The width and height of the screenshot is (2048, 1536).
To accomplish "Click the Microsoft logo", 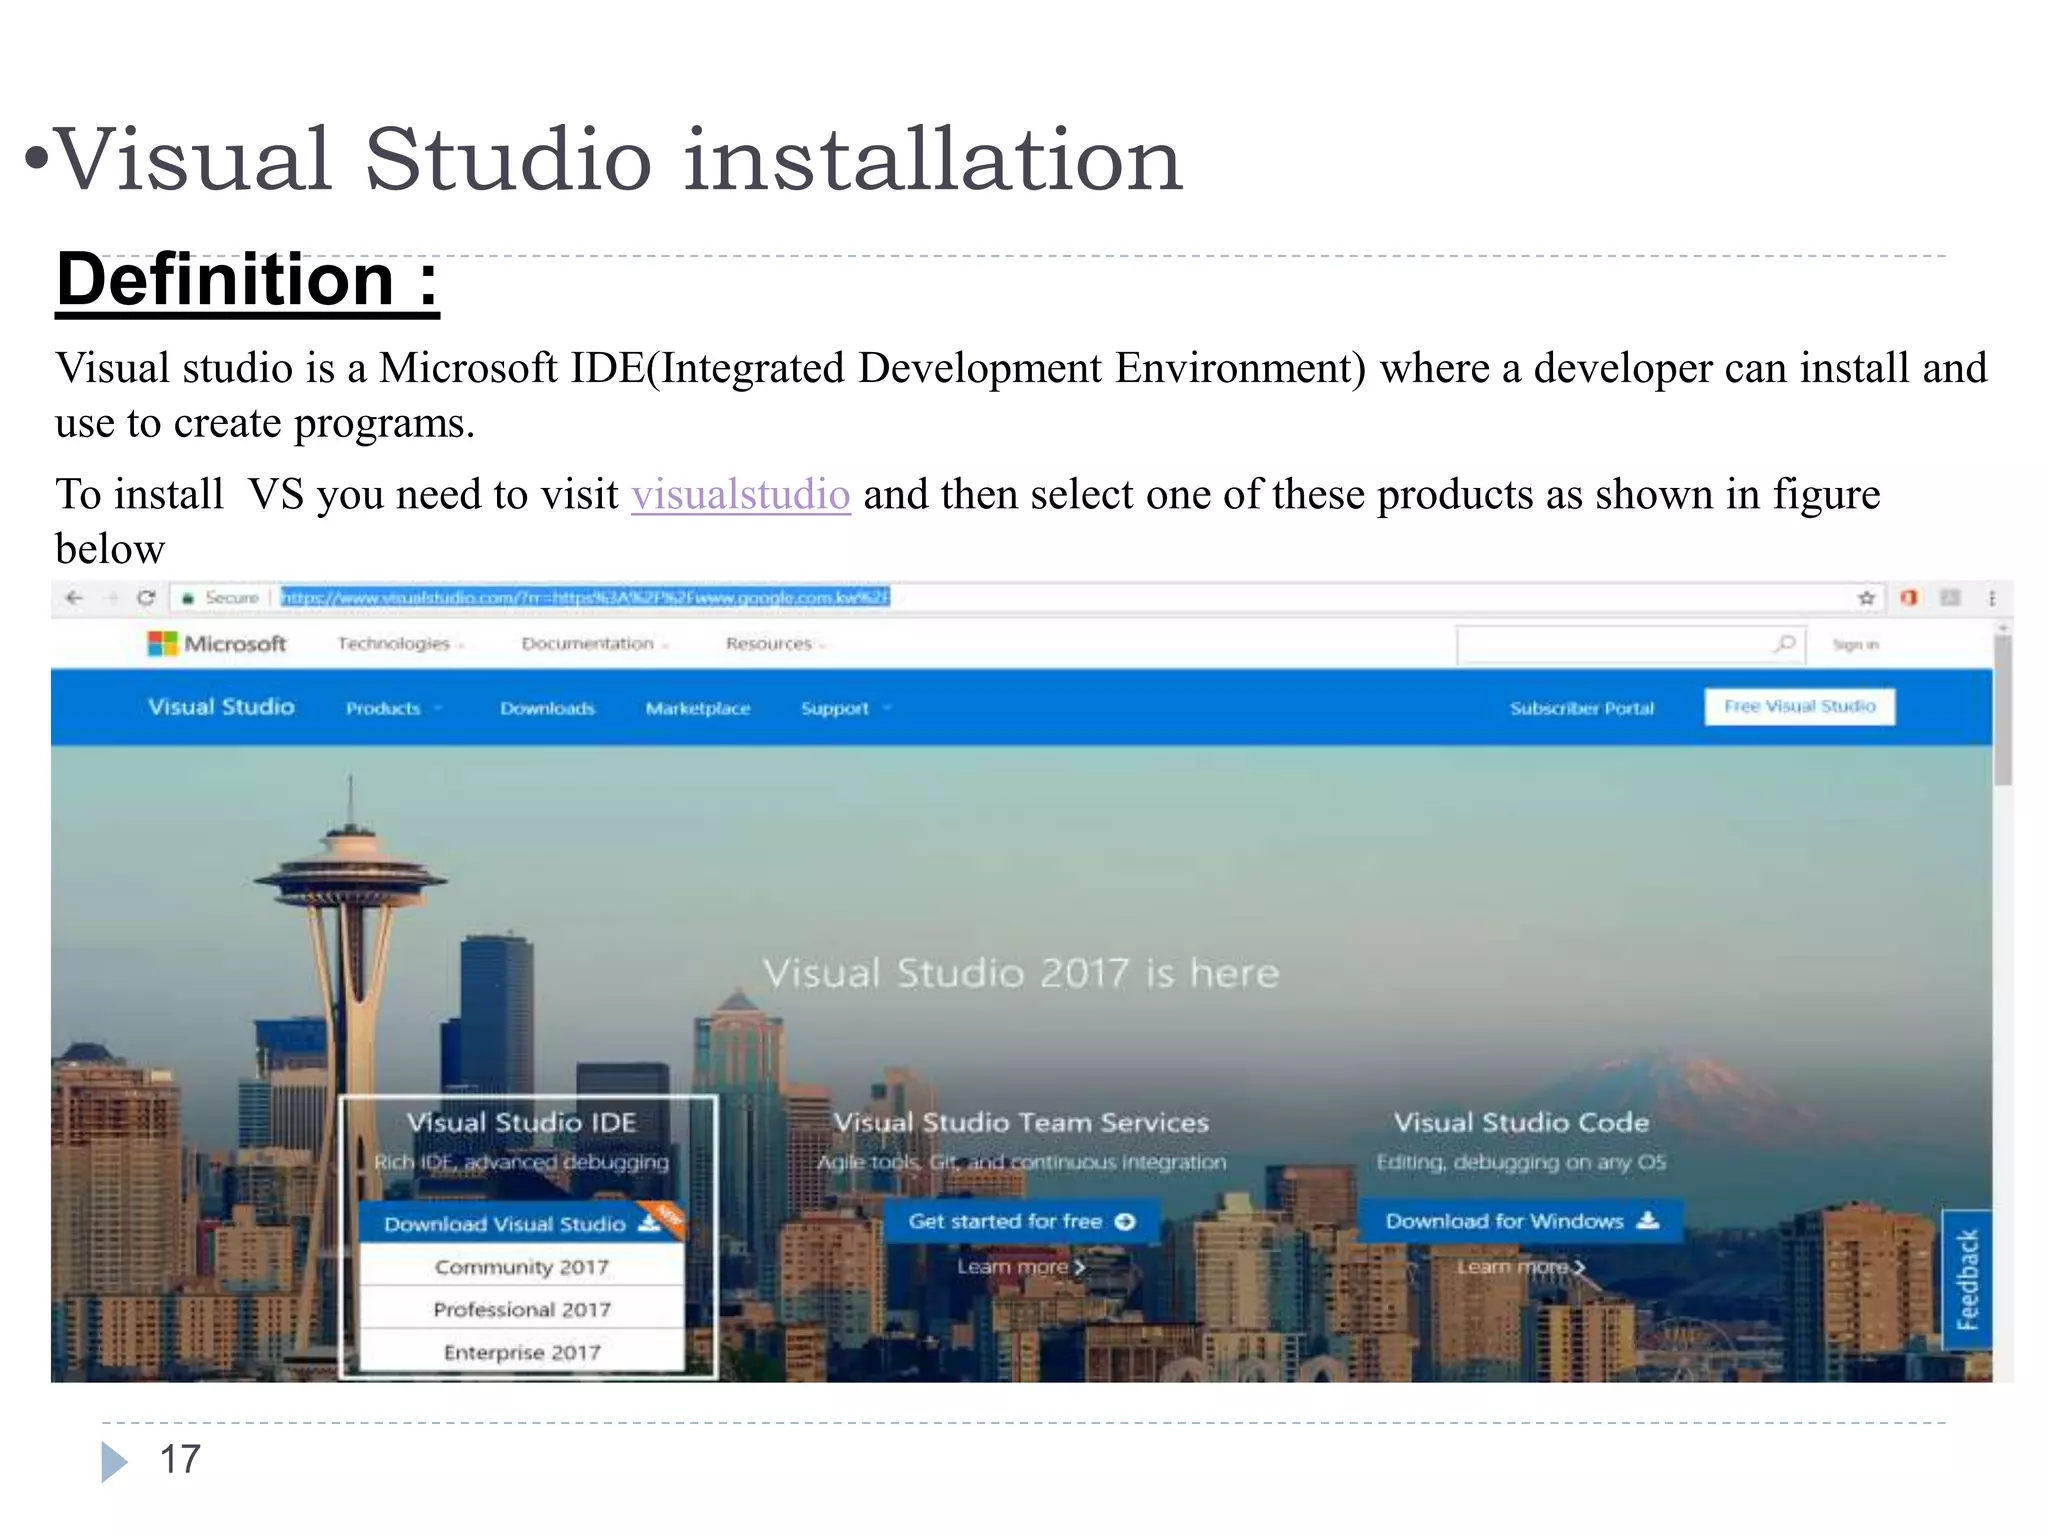I will (217, 644).
